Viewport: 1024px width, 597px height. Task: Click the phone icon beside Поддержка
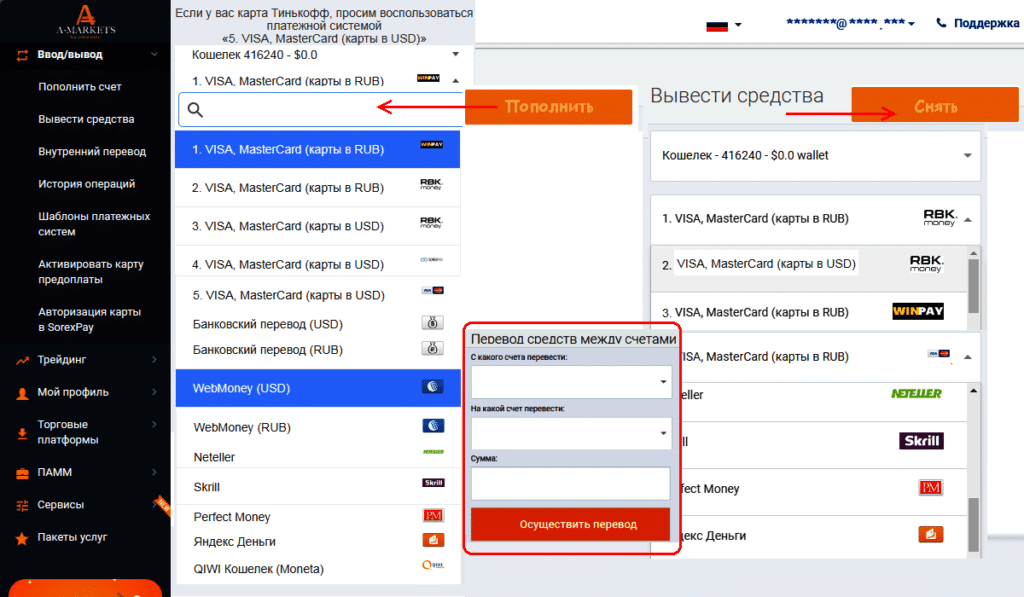[x=941, y=23]
